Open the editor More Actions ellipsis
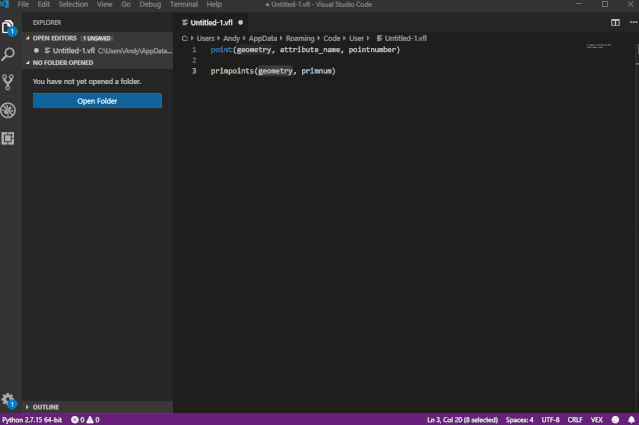 point(633,22)
